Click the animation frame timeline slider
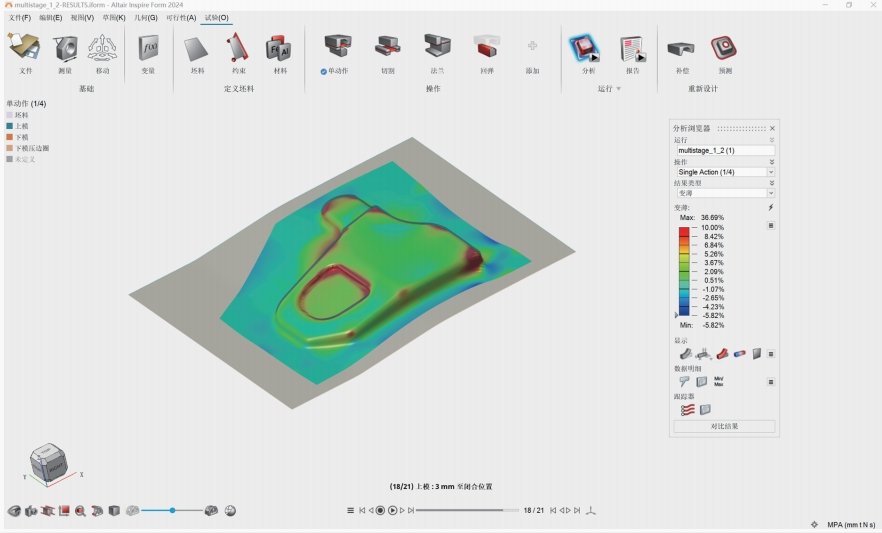This screenshot has height=533, width=882. click(x=460, y=510)
